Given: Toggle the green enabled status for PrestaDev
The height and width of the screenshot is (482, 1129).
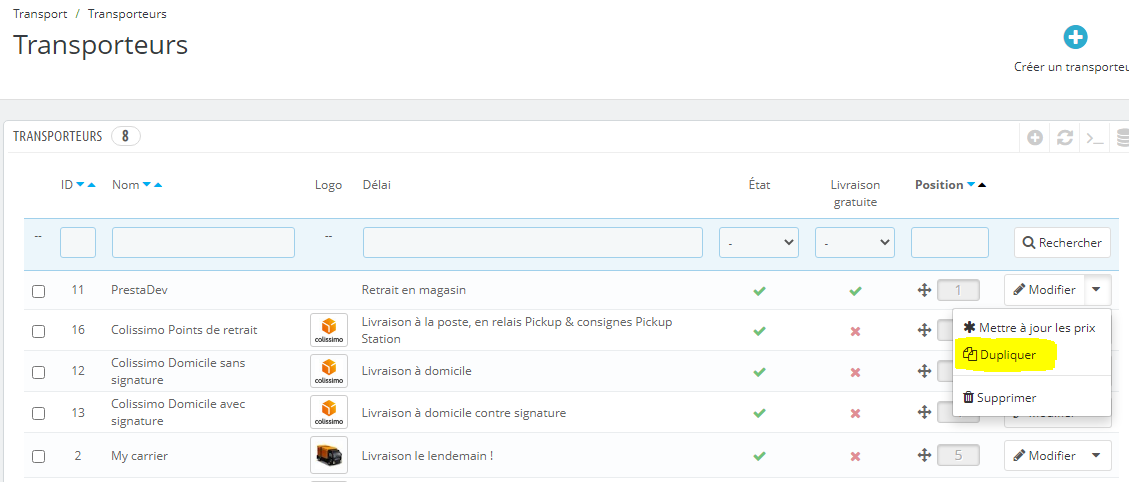Looking at the screenshot, I should pyautogui.click(x=759, y=290).
